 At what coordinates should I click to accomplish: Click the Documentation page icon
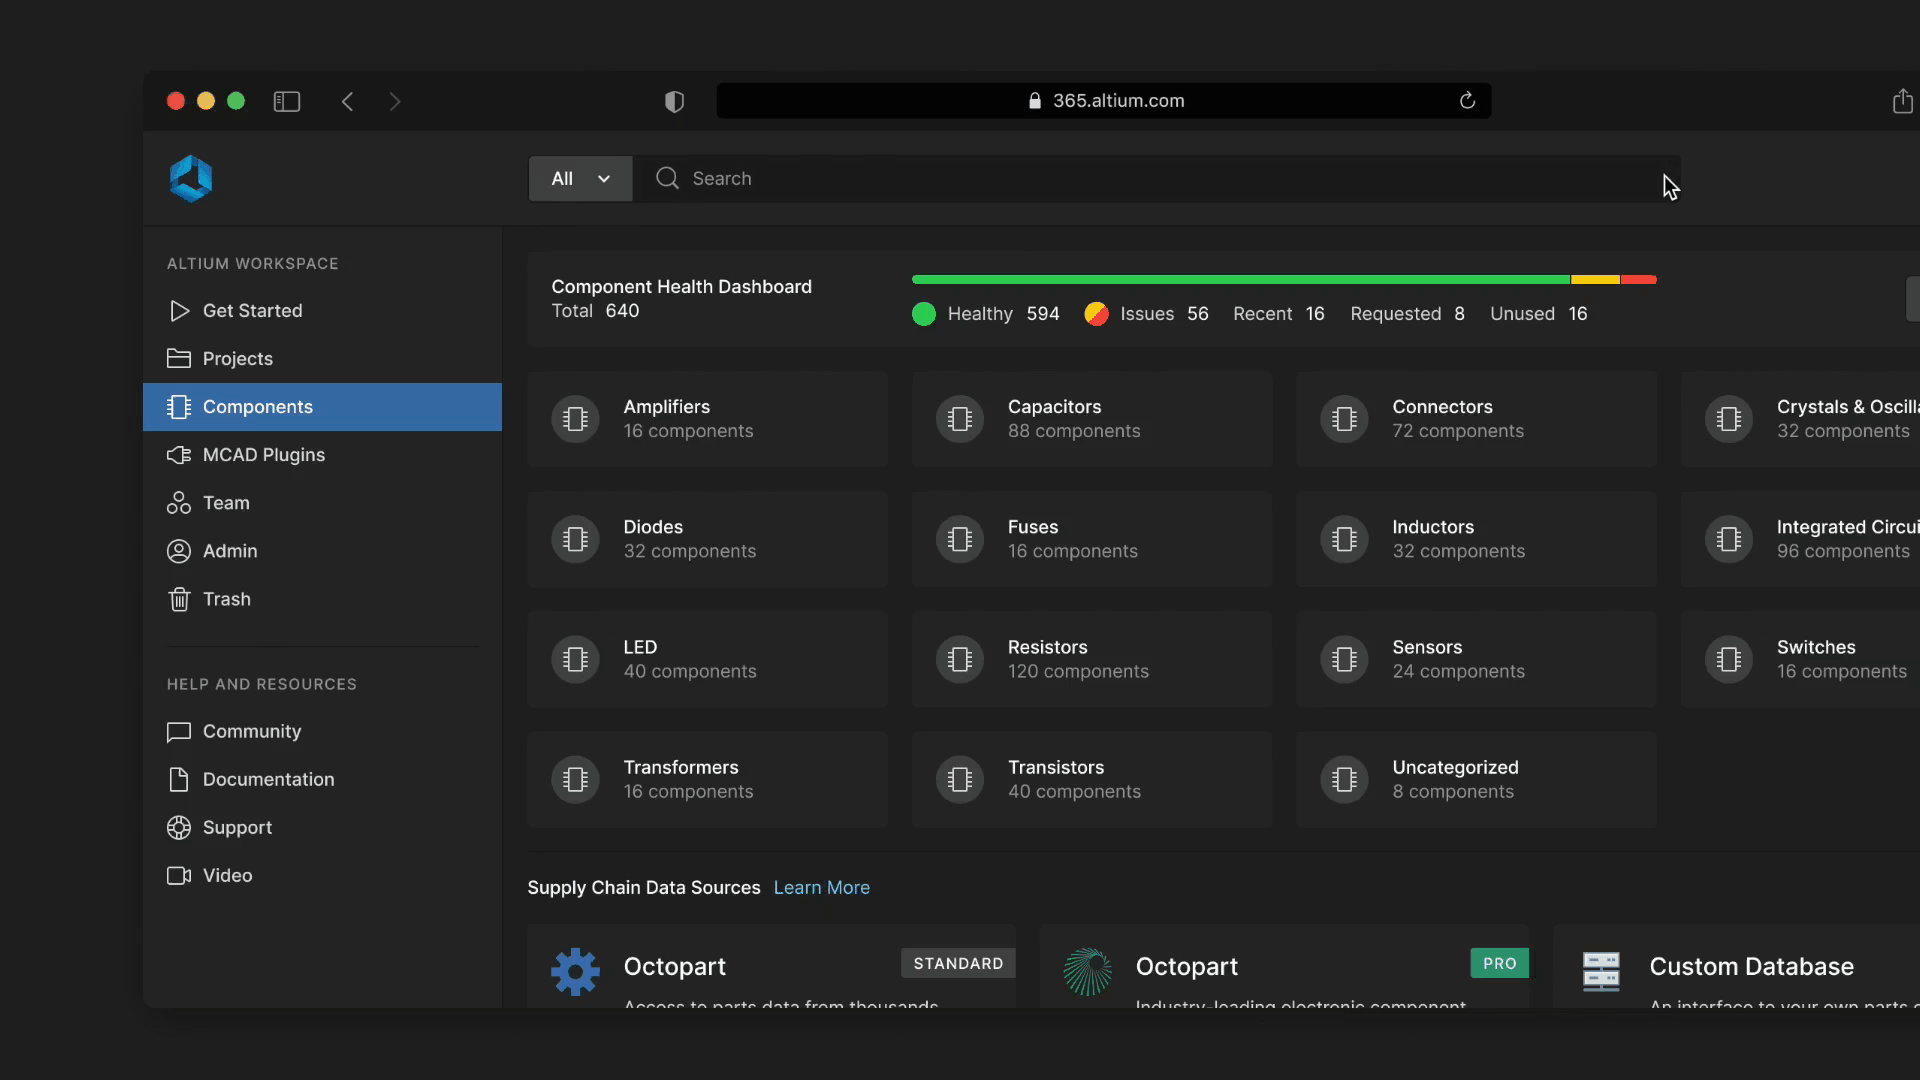(x=179, y=780)
